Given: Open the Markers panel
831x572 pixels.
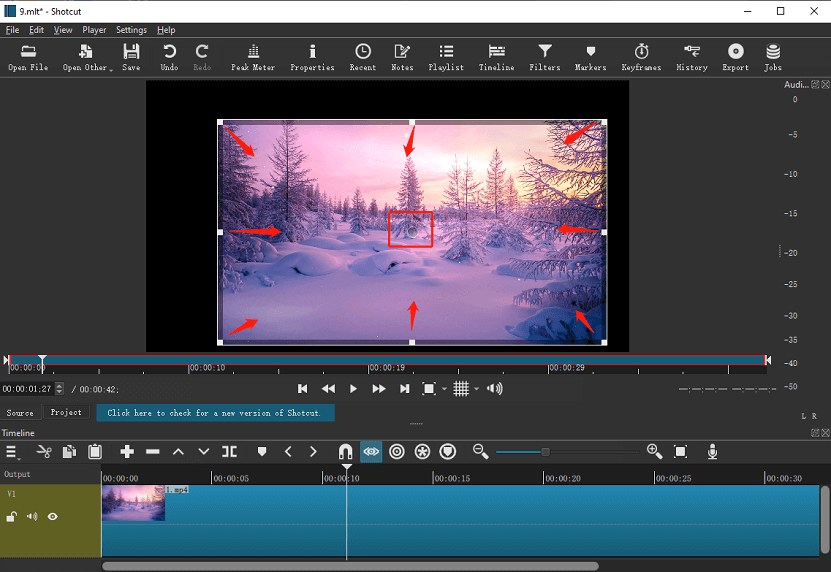Looking at the screenshot, I should coord(590,57).
